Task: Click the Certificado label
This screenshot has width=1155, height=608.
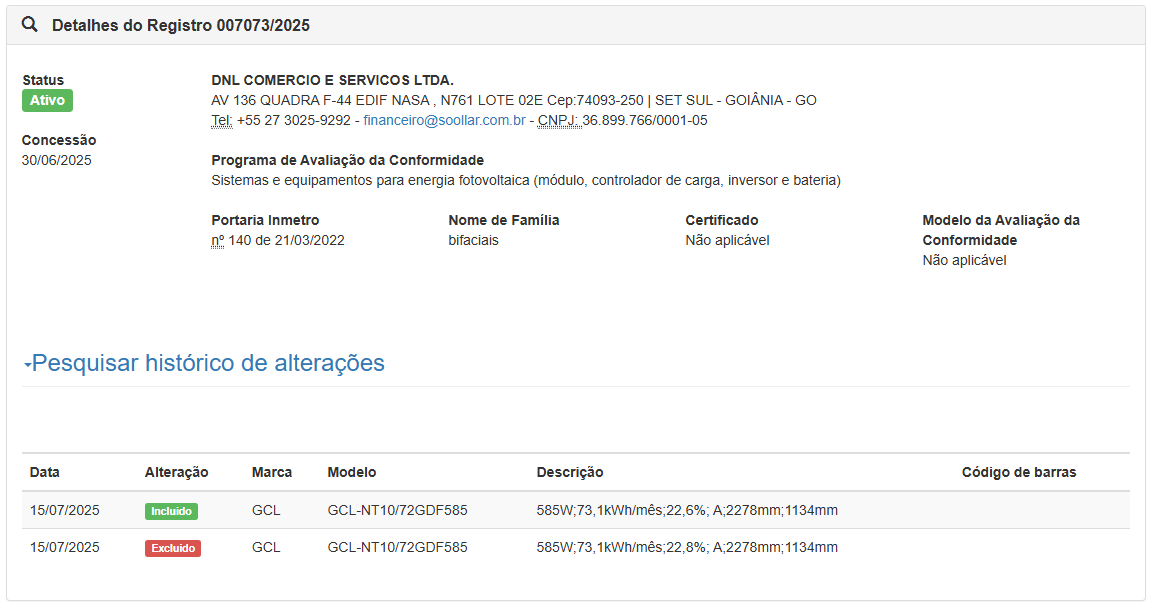Action: click(722, 220)
